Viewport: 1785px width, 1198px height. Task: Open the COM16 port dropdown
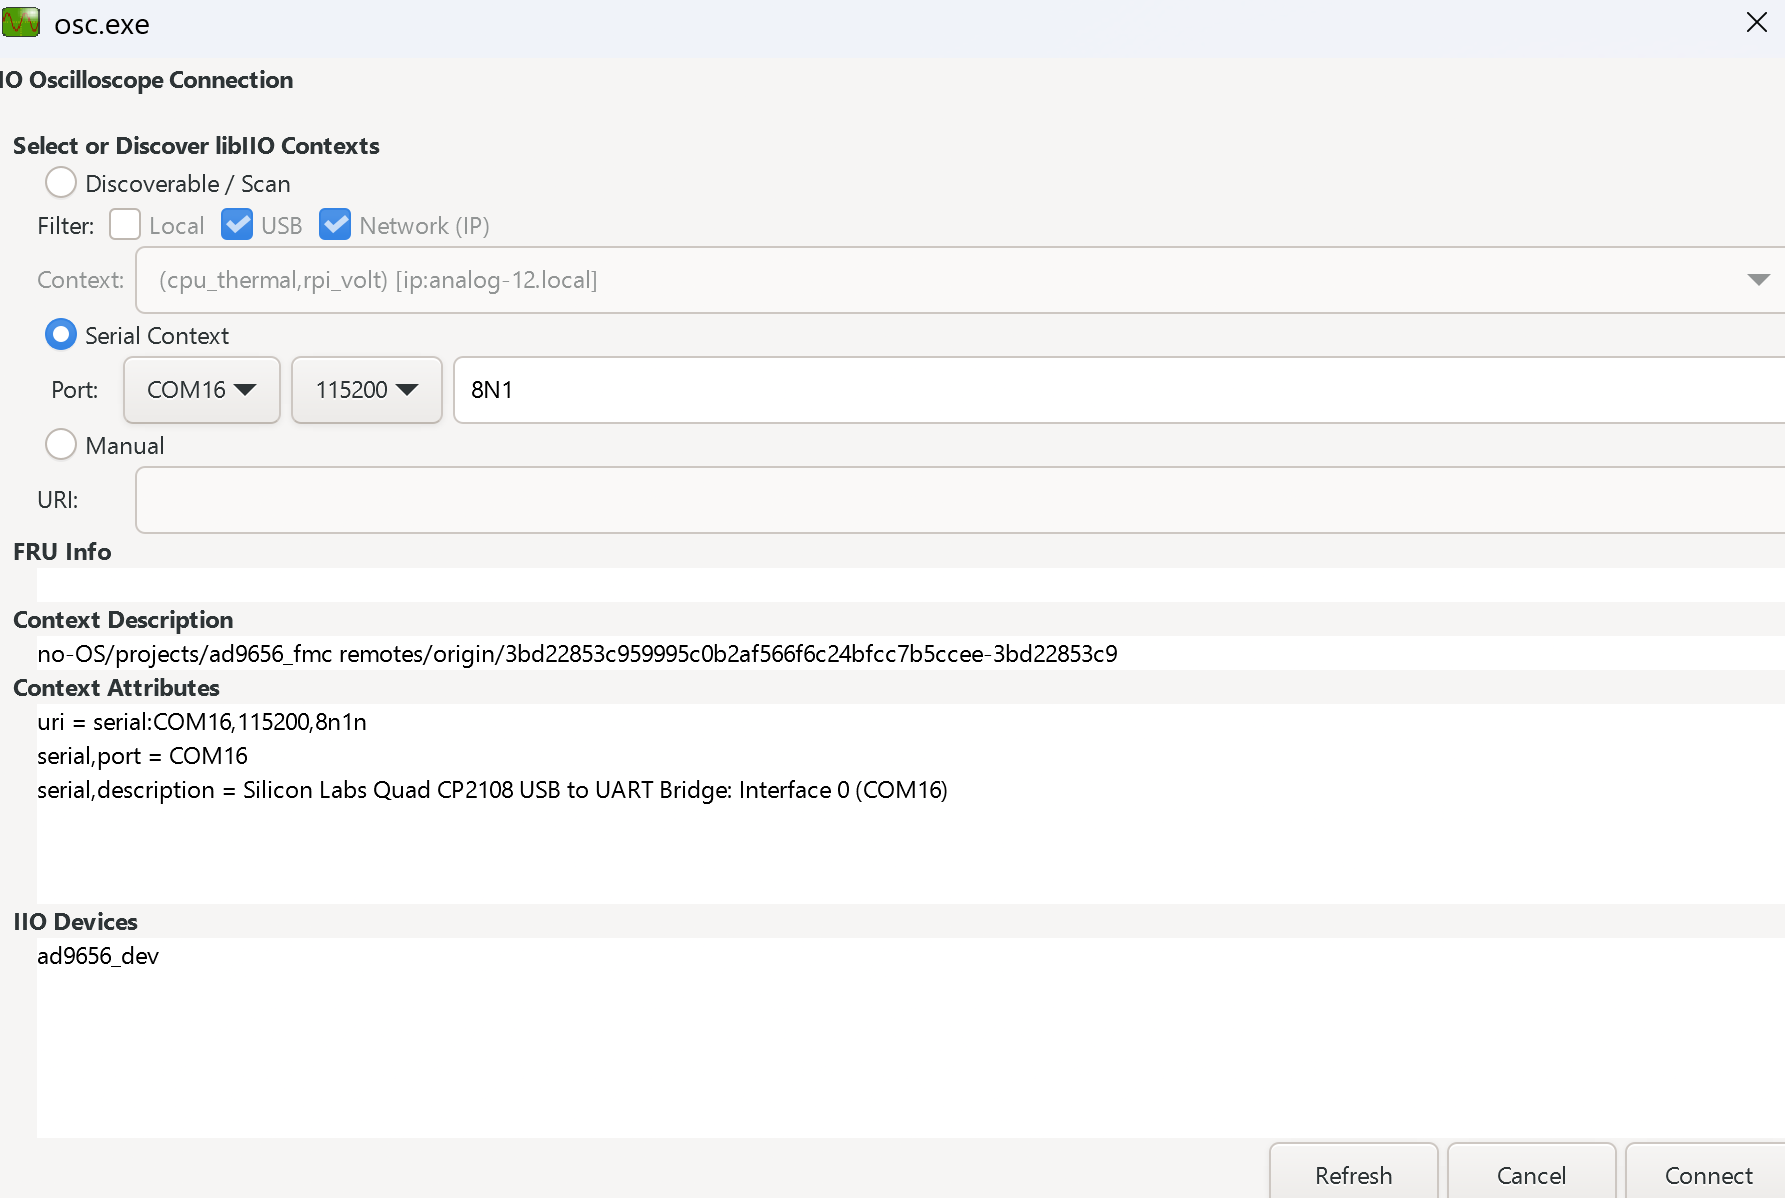(202, 390)
